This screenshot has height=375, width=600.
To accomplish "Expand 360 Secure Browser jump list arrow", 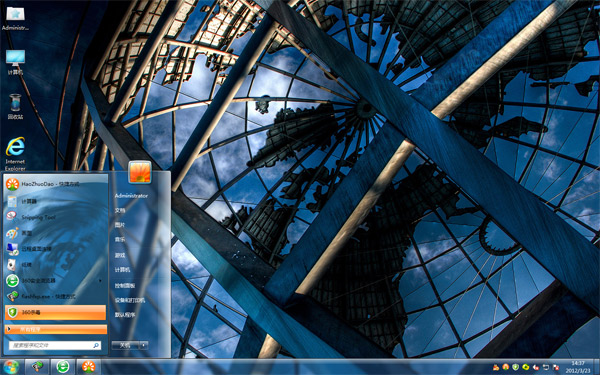I will (x=101, y=280).
